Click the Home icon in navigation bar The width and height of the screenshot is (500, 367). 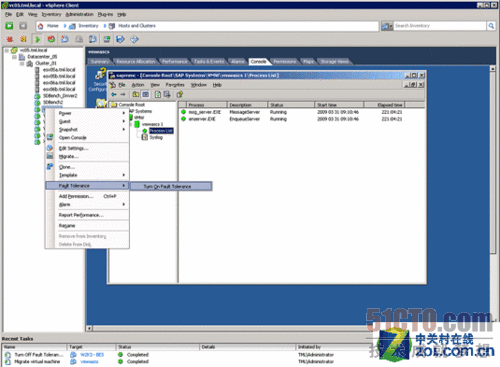click(x=41, y=26)
